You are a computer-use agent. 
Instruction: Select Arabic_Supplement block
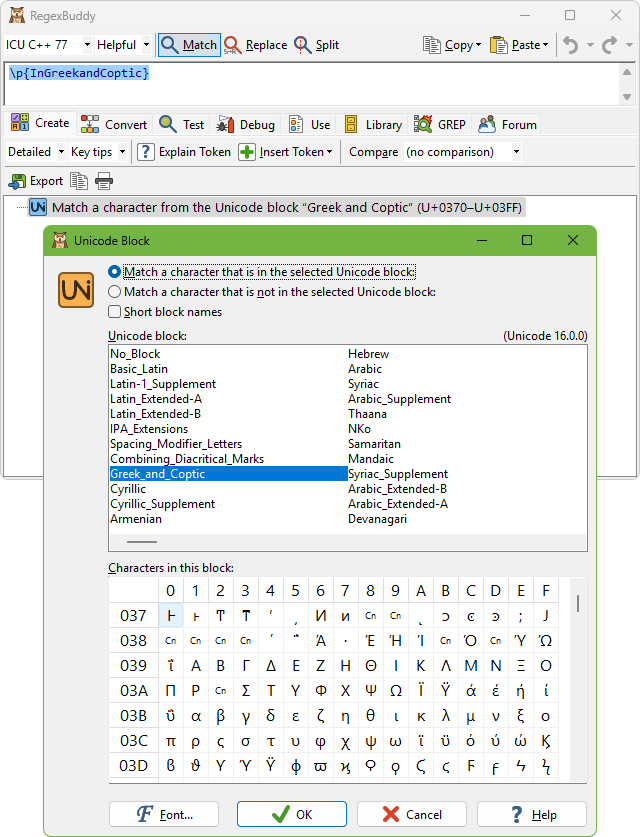click(x=399, y=399)
